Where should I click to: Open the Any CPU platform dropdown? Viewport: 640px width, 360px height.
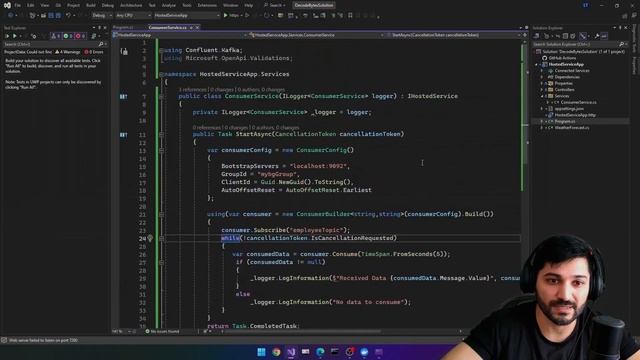pyautogui.click(x=133, y=16)
